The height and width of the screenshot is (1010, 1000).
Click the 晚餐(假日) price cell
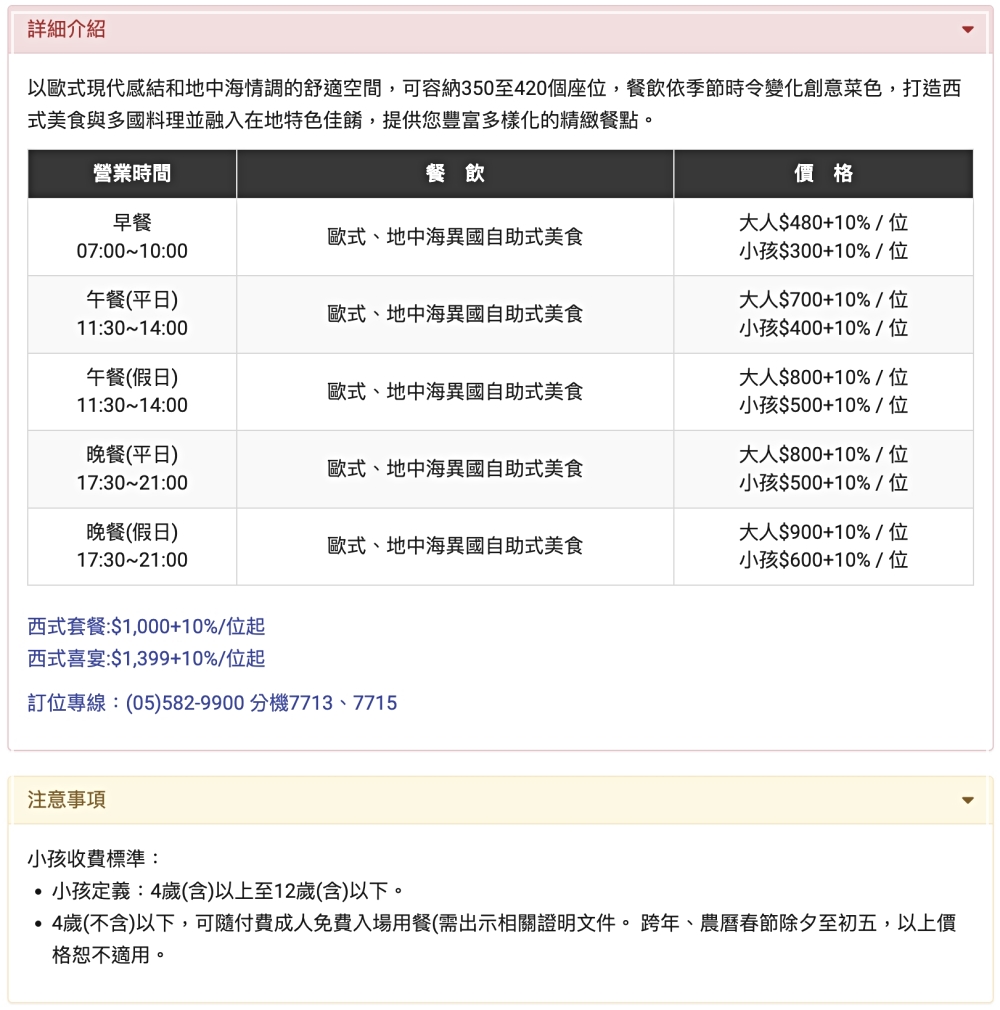(x=826, y=545)
